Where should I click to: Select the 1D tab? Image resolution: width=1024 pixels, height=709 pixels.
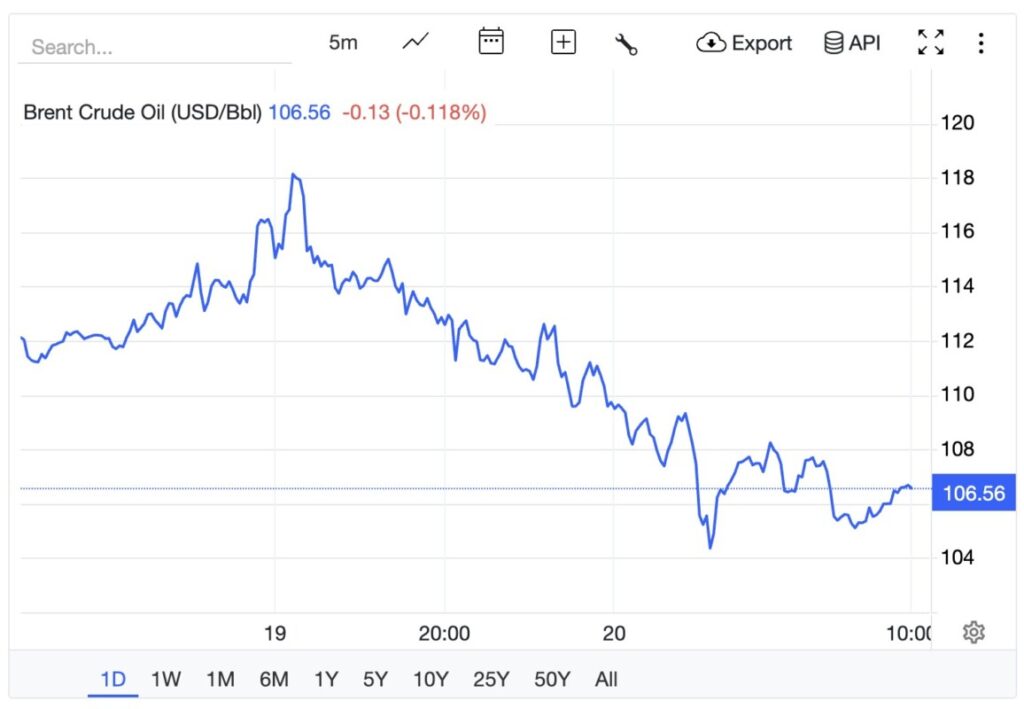click(112, 679)
